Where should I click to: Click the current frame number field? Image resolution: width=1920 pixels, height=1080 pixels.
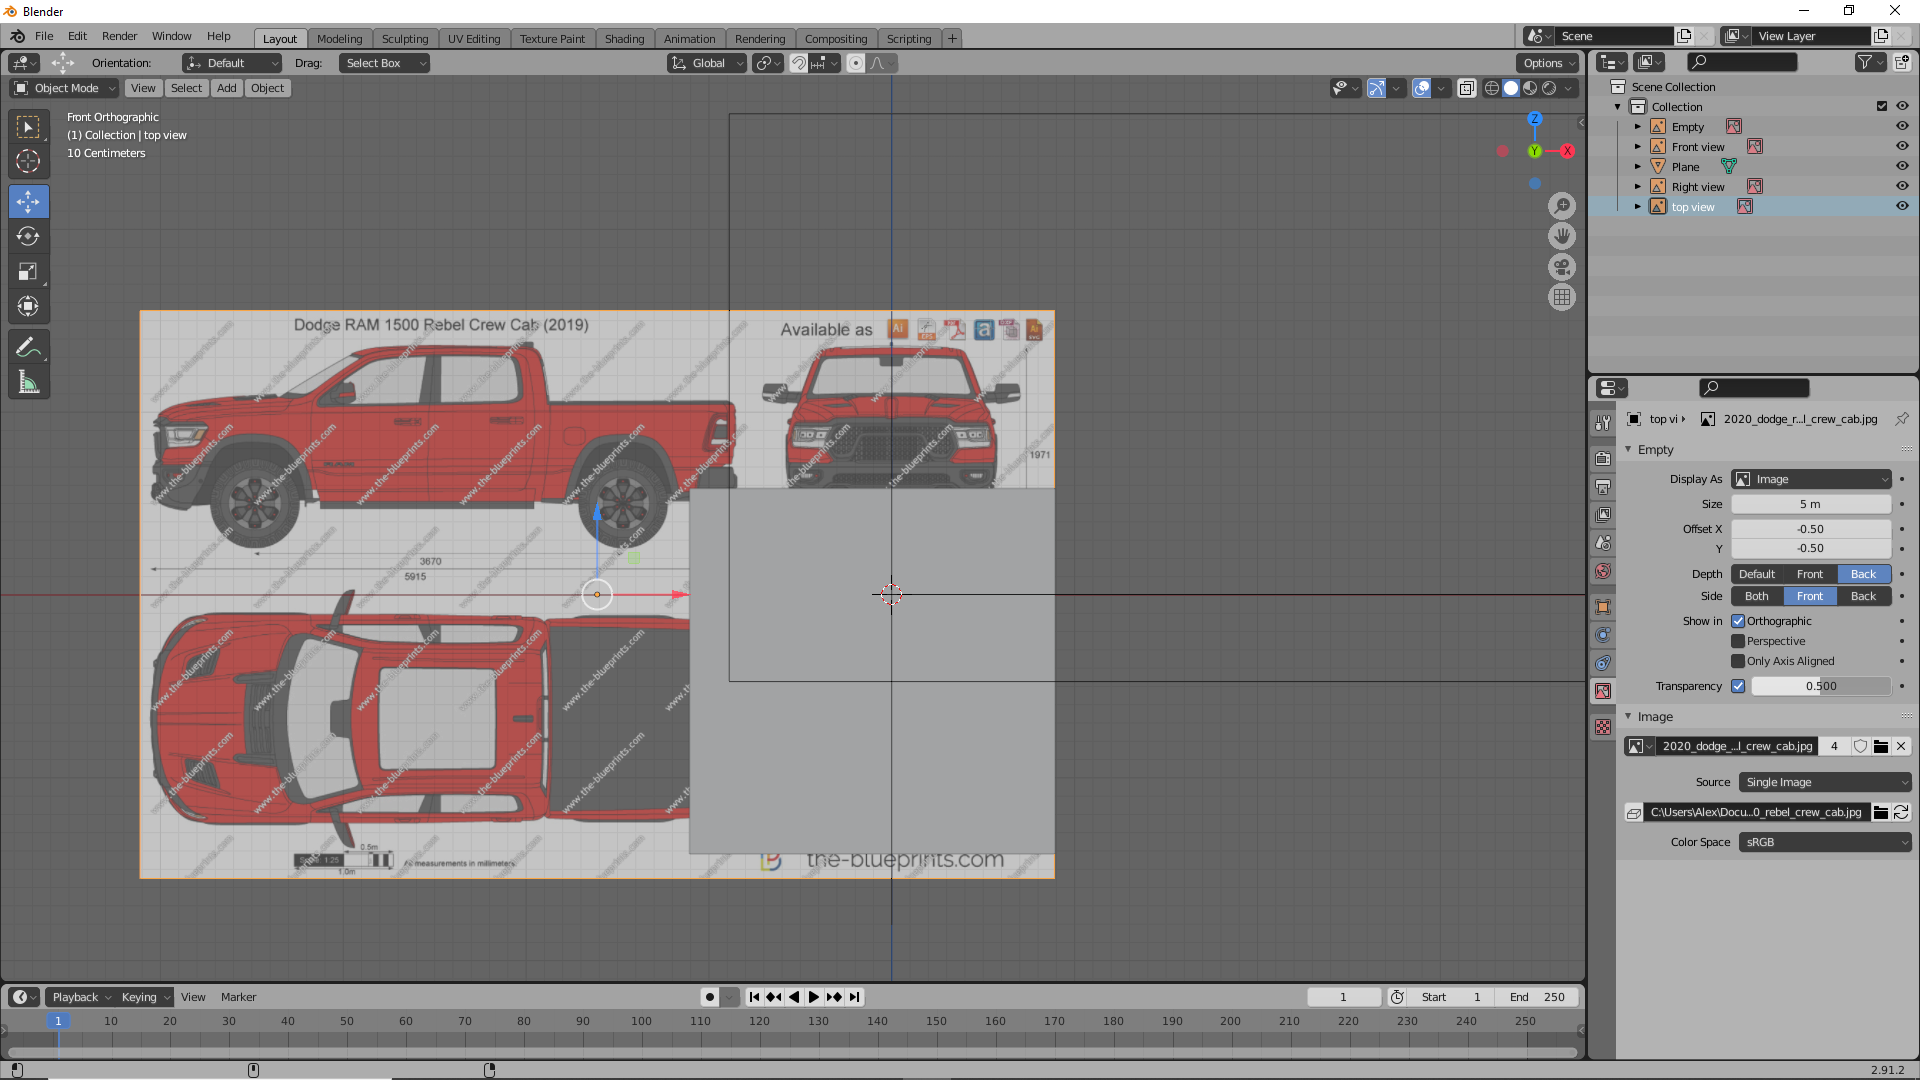[1343, 997]
